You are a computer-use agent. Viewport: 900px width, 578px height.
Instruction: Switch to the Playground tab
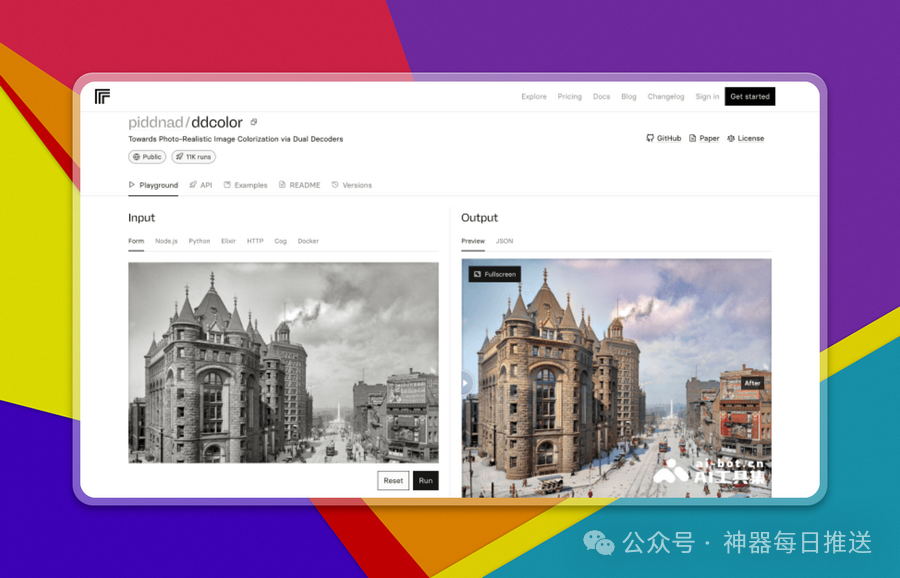click(153, 185)
